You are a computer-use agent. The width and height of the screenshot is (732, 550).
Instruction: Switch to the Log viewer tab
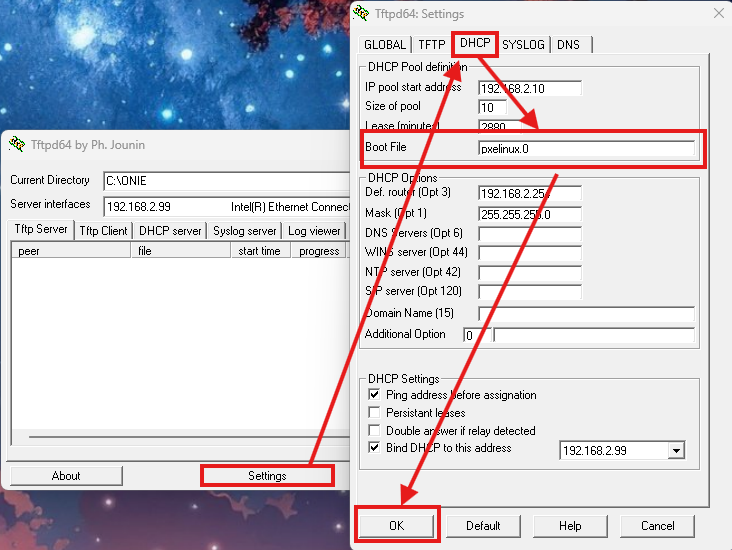[314, 231]
